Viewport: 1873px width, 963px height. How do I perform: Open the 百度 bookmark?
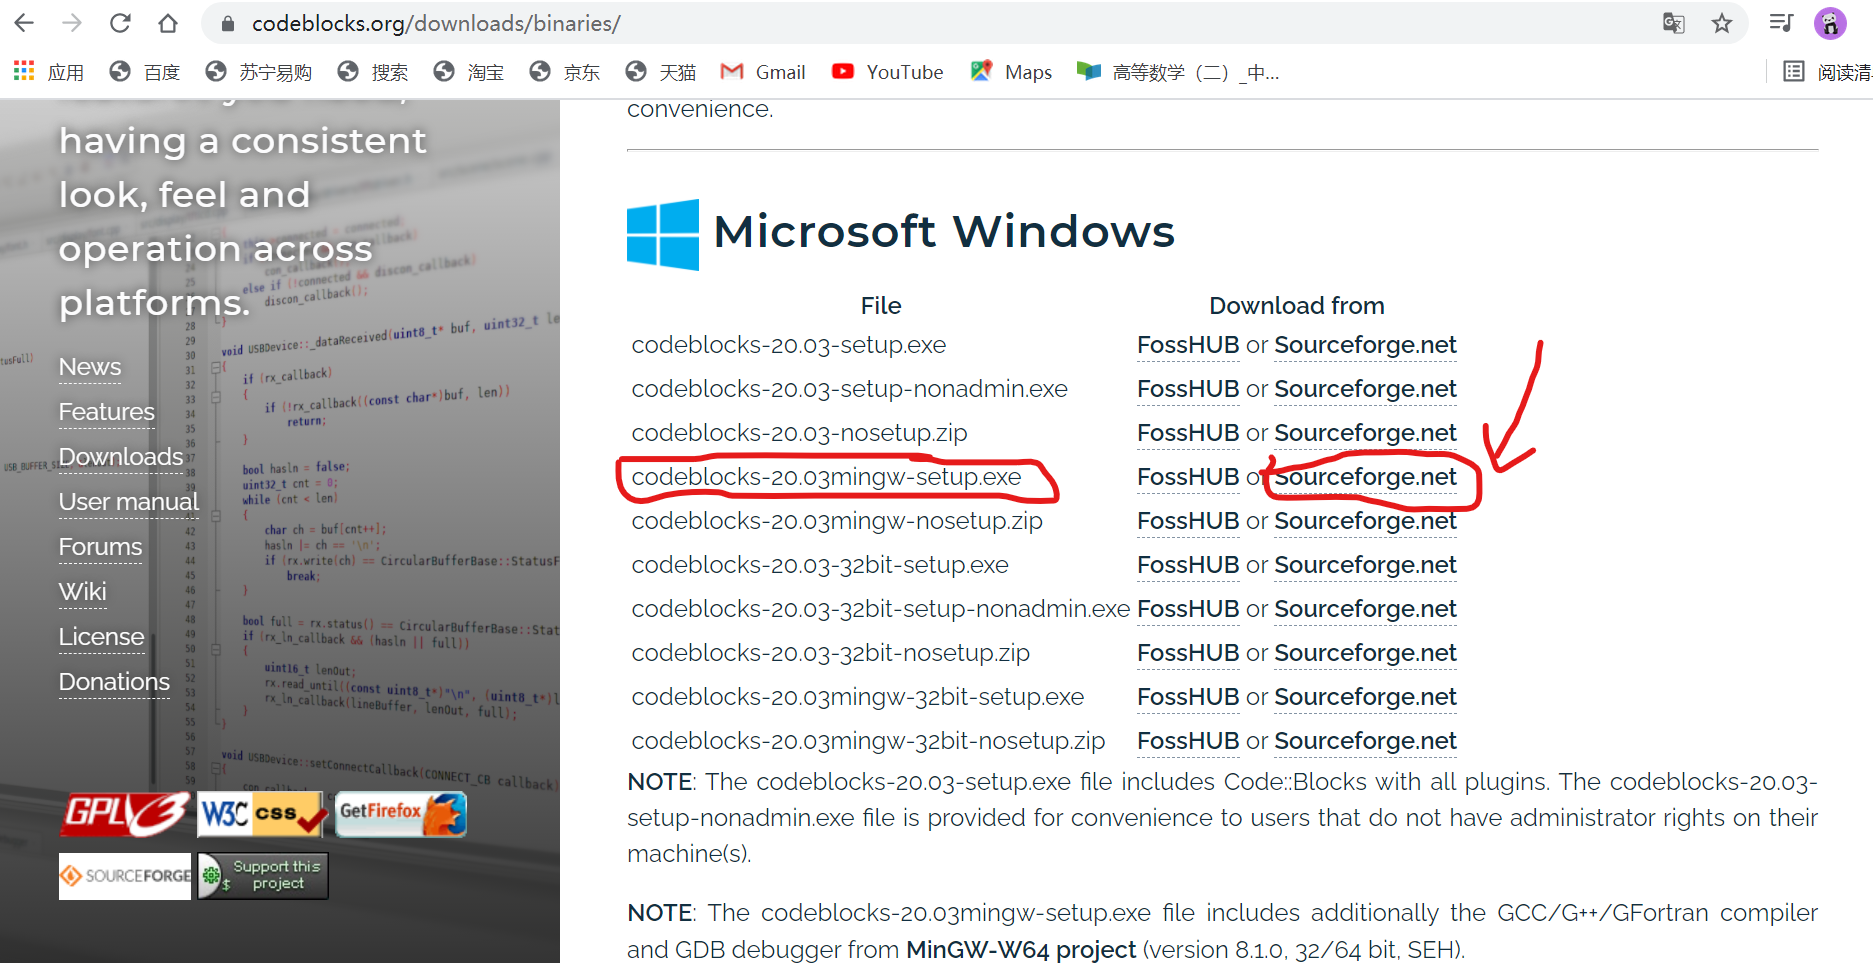(x=145, y=72)
